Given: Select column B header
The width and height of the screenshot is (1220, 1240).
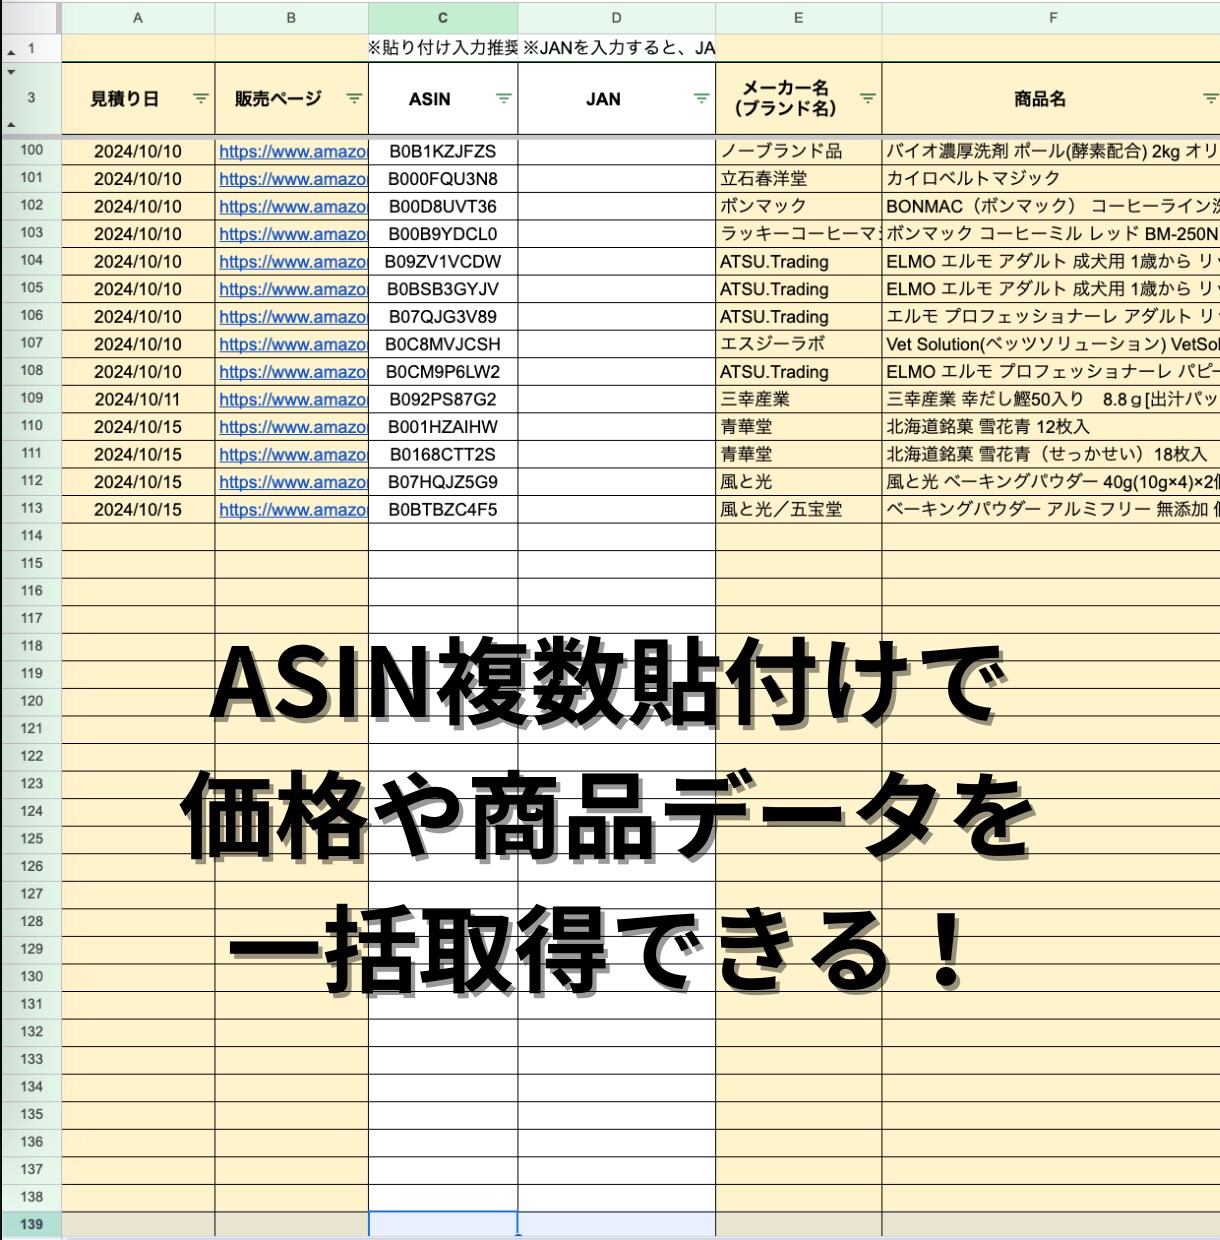Looking at the screenshot, I should click(x=291, y=18).
